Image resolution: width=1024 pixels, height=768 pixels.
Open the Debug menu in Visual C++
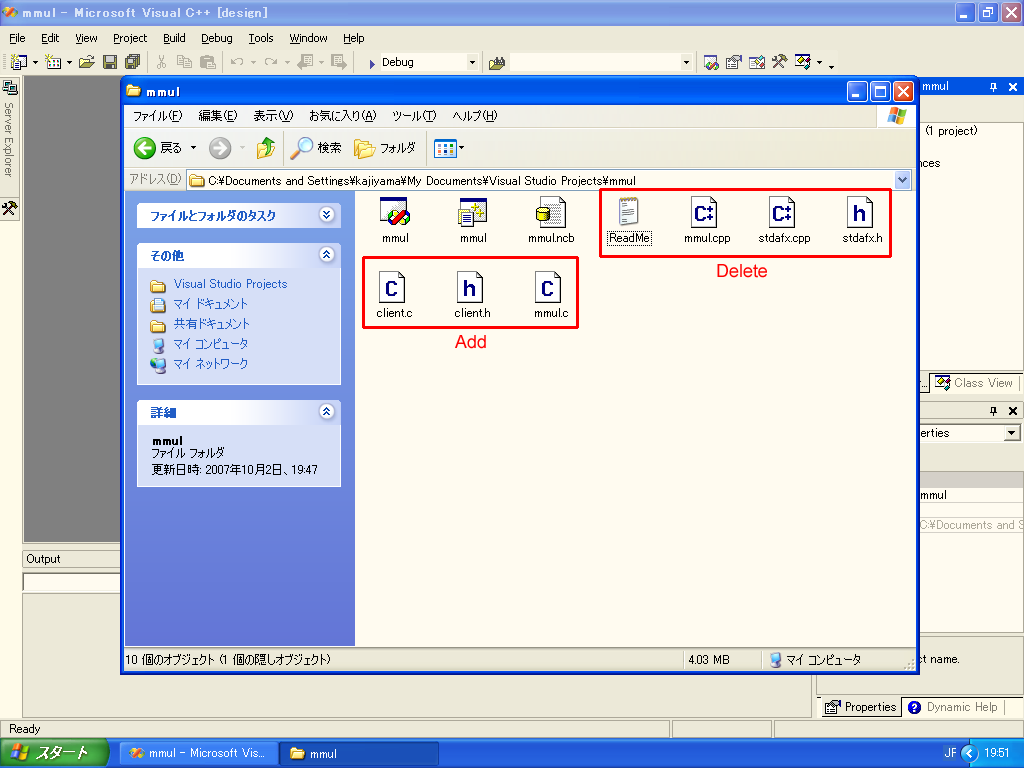[217, 38]
